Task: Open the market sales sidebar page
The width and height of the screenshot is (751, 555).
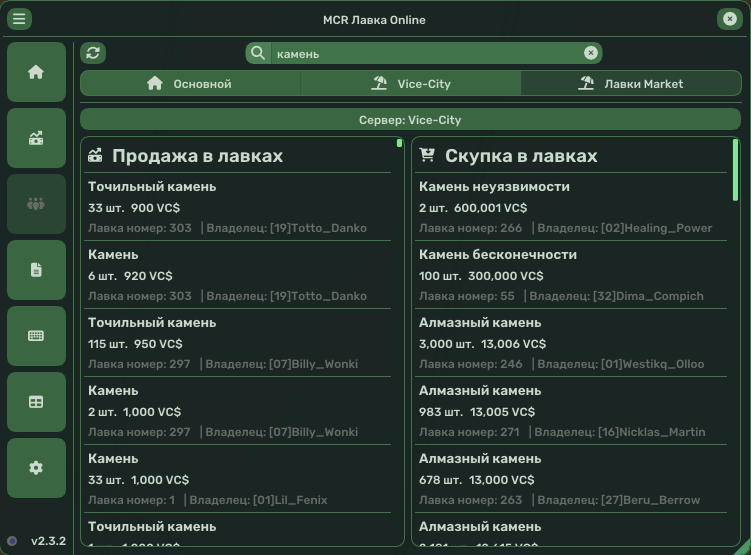Action: (36, 138)
